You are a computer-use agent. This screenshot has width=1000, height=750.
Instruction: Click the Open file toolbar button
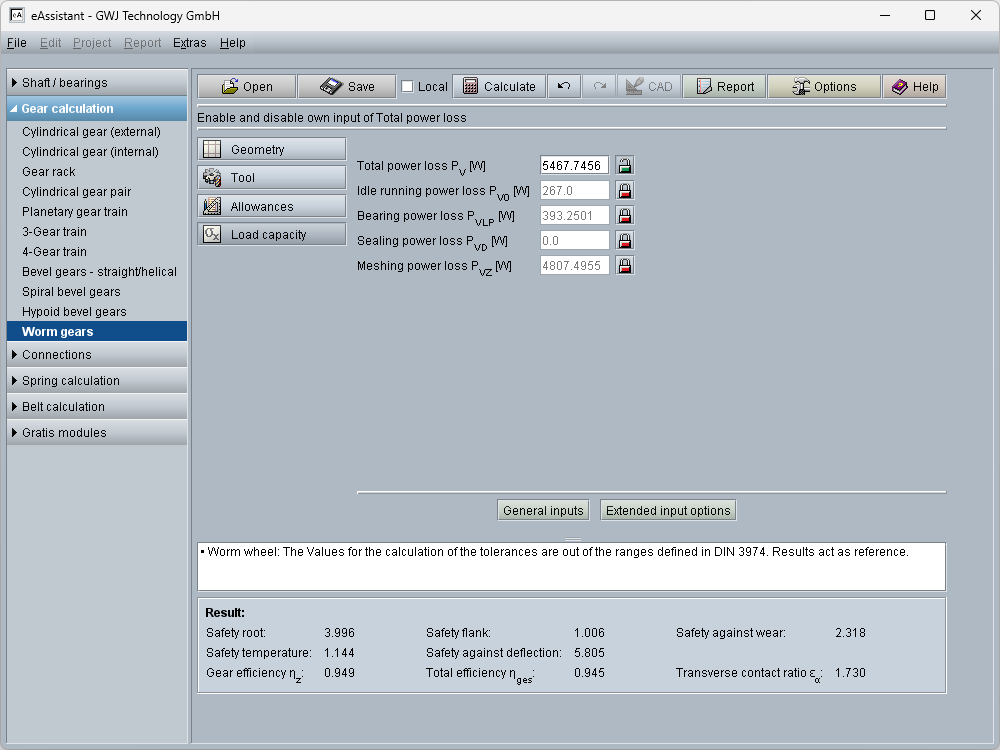(x=246, y=87)
